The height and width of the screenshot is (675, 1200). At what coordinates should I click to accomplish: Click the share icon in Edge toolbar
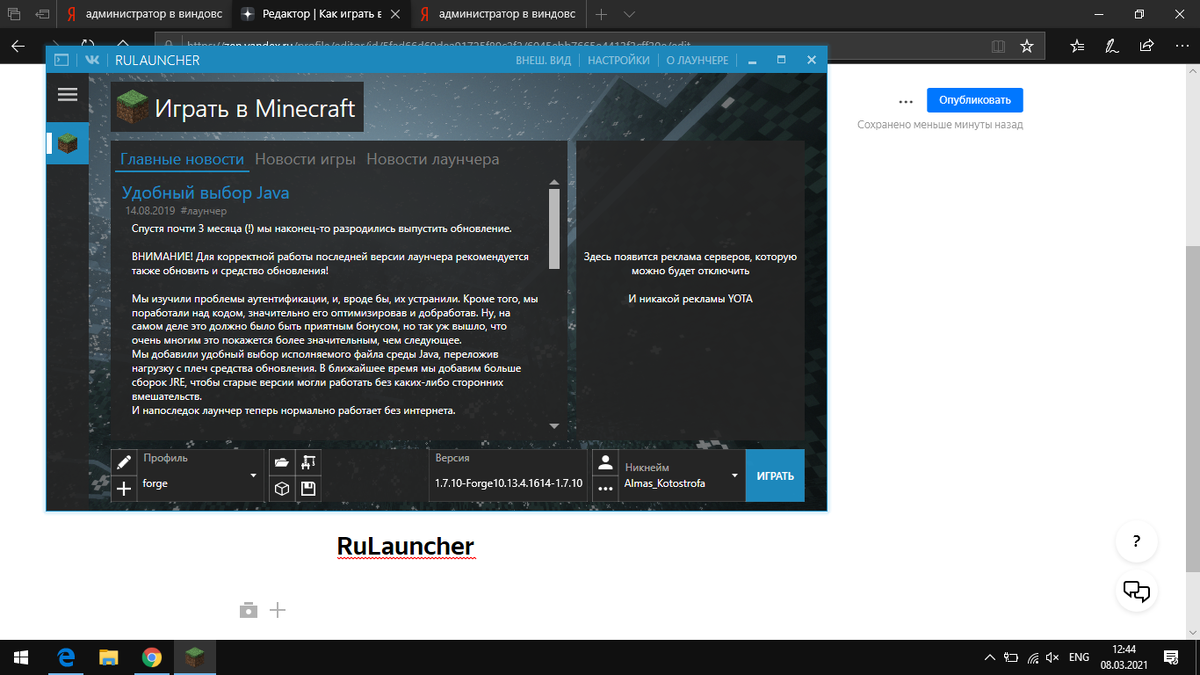pyautogui.click(x=1146, y=46)
